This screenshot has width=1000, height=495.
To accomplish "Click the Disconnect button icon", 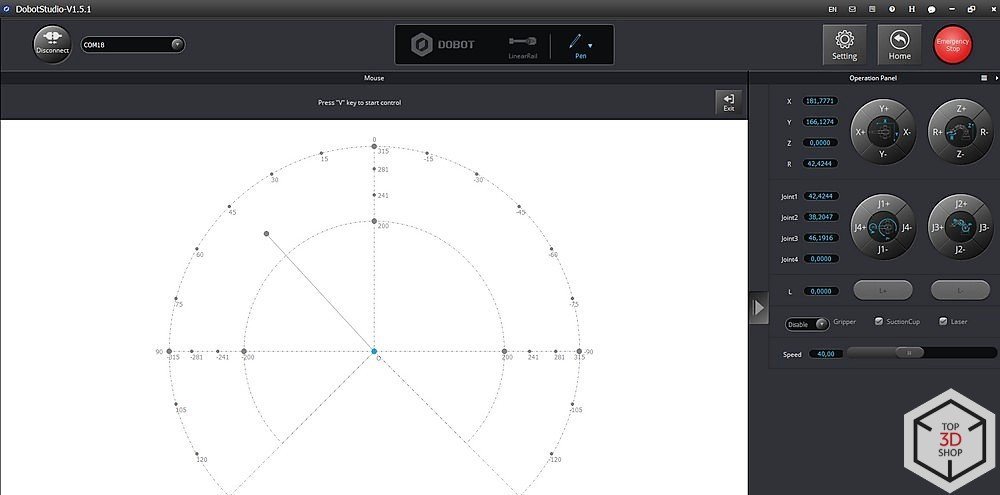I will pos(53,43).
